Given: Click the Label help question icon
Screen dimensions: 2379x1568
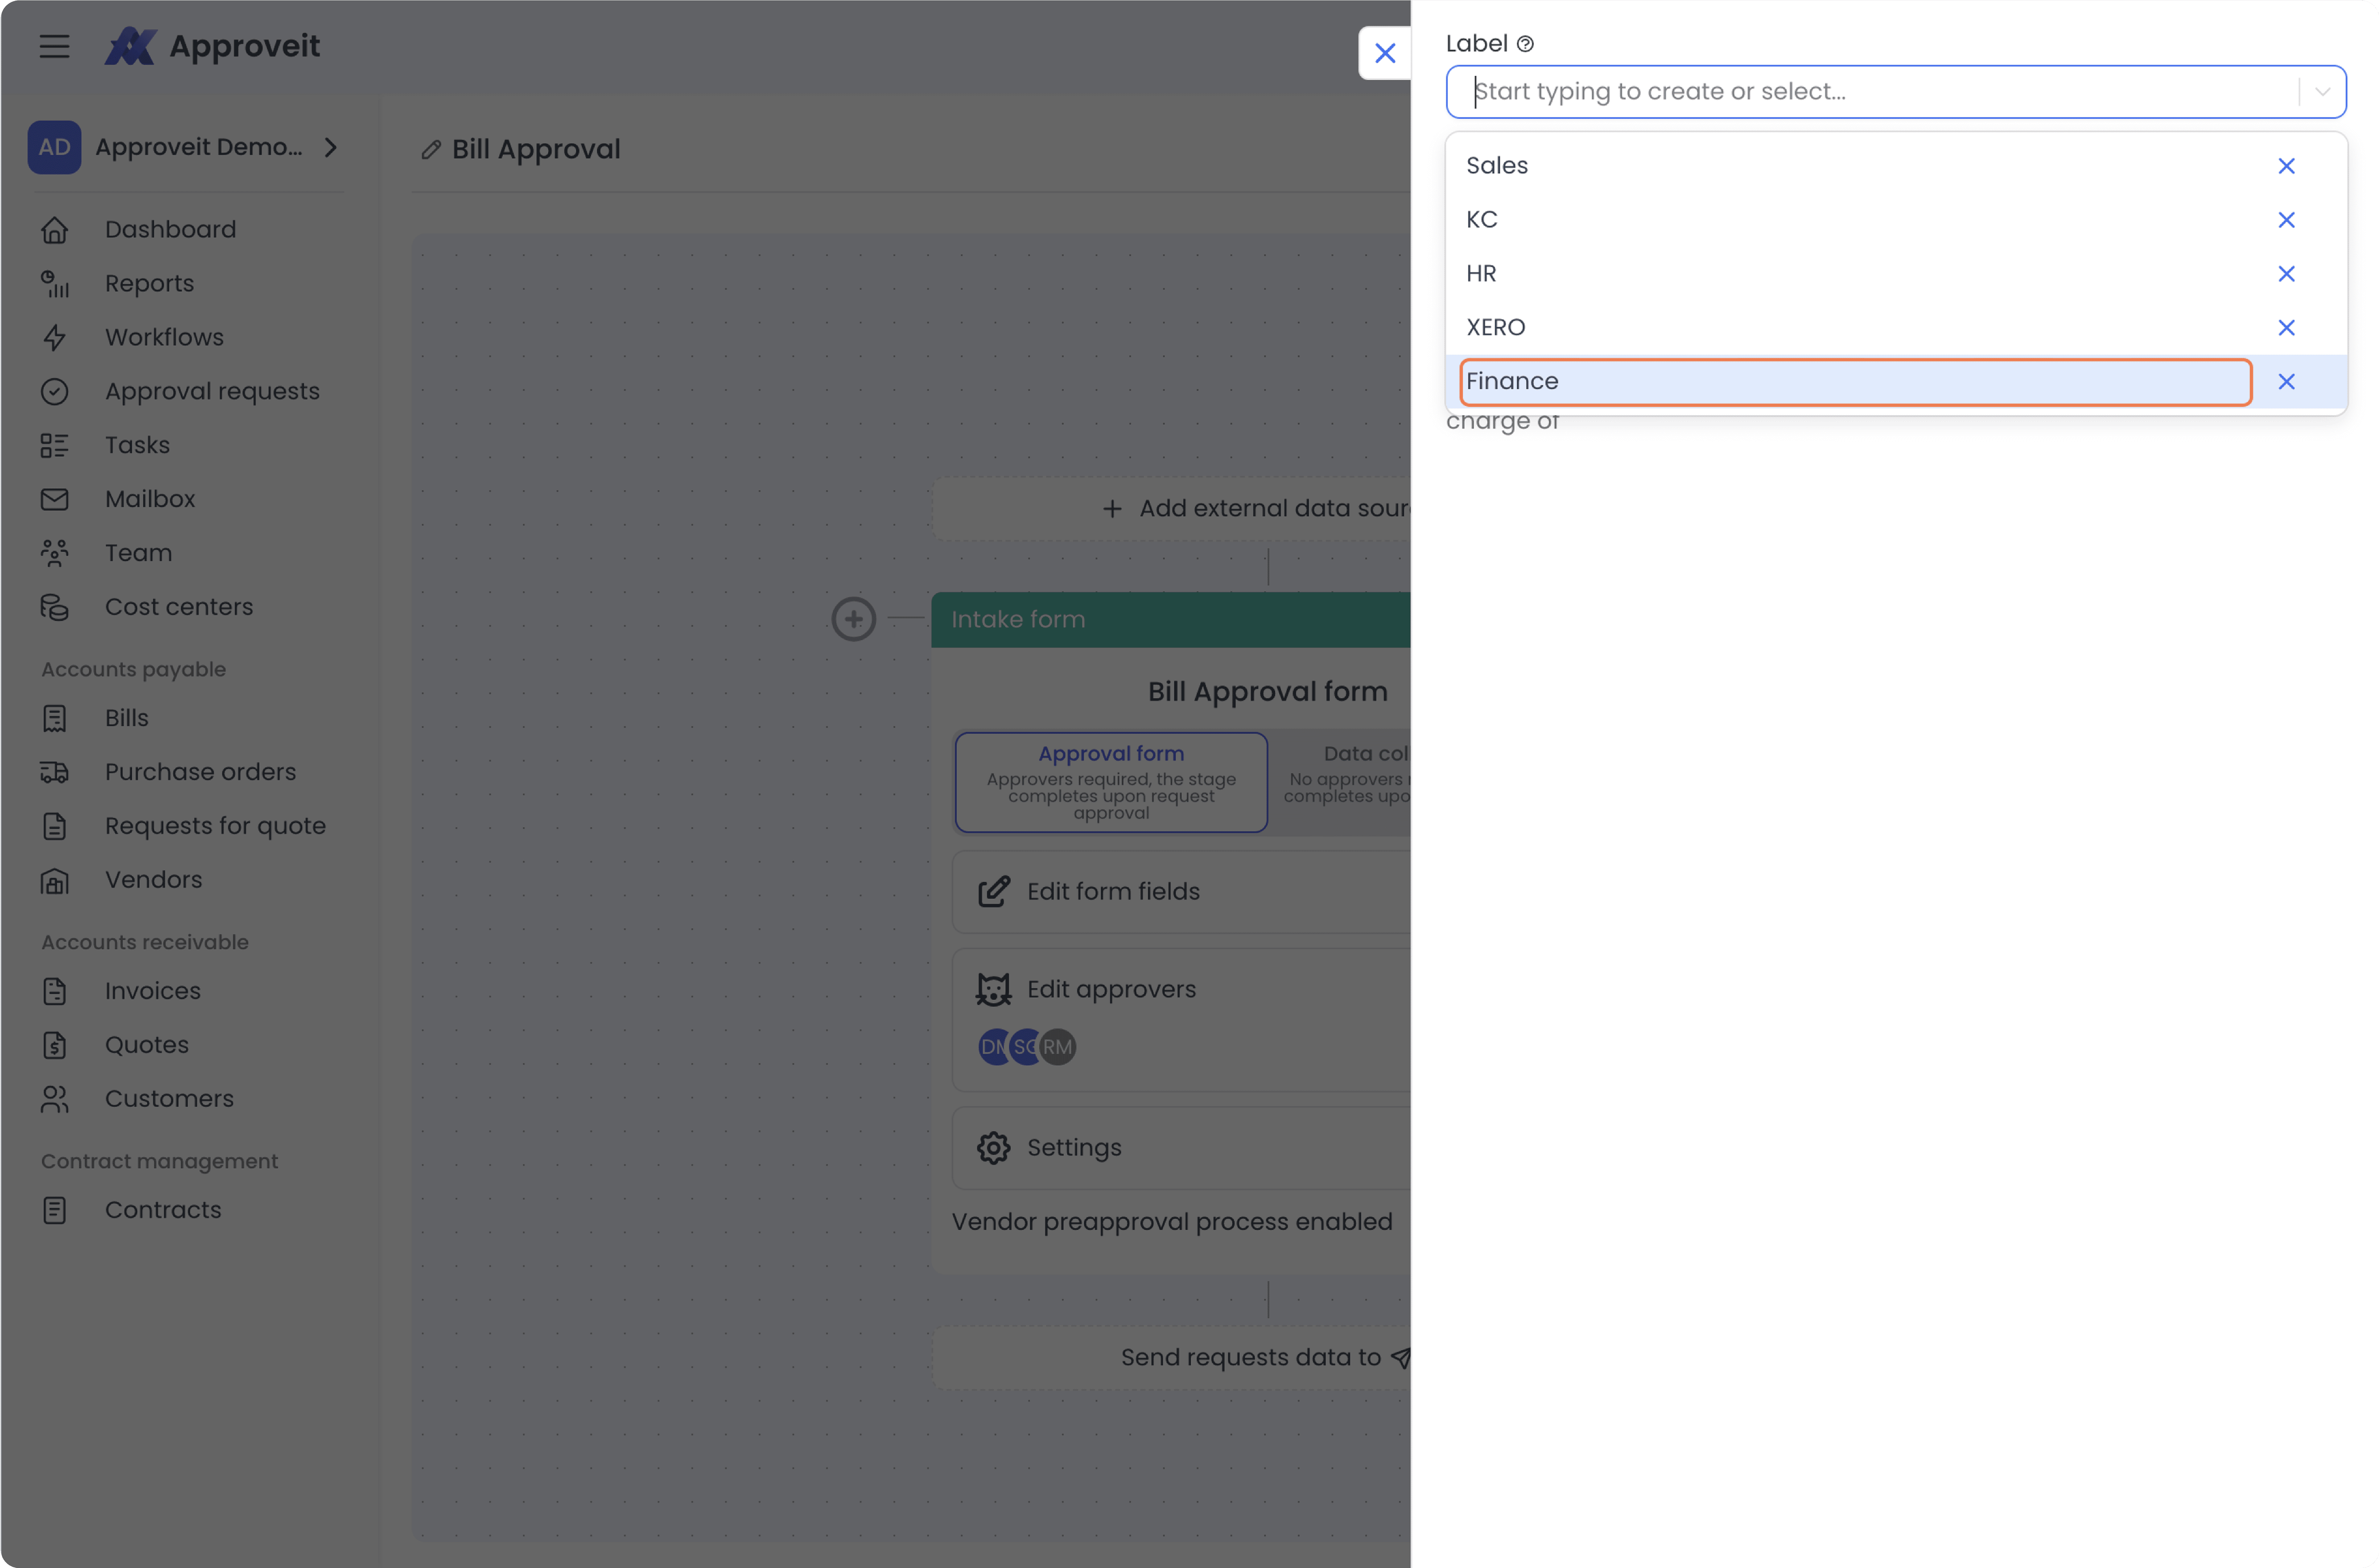Looking at the screenshot, I should 1525,44.
